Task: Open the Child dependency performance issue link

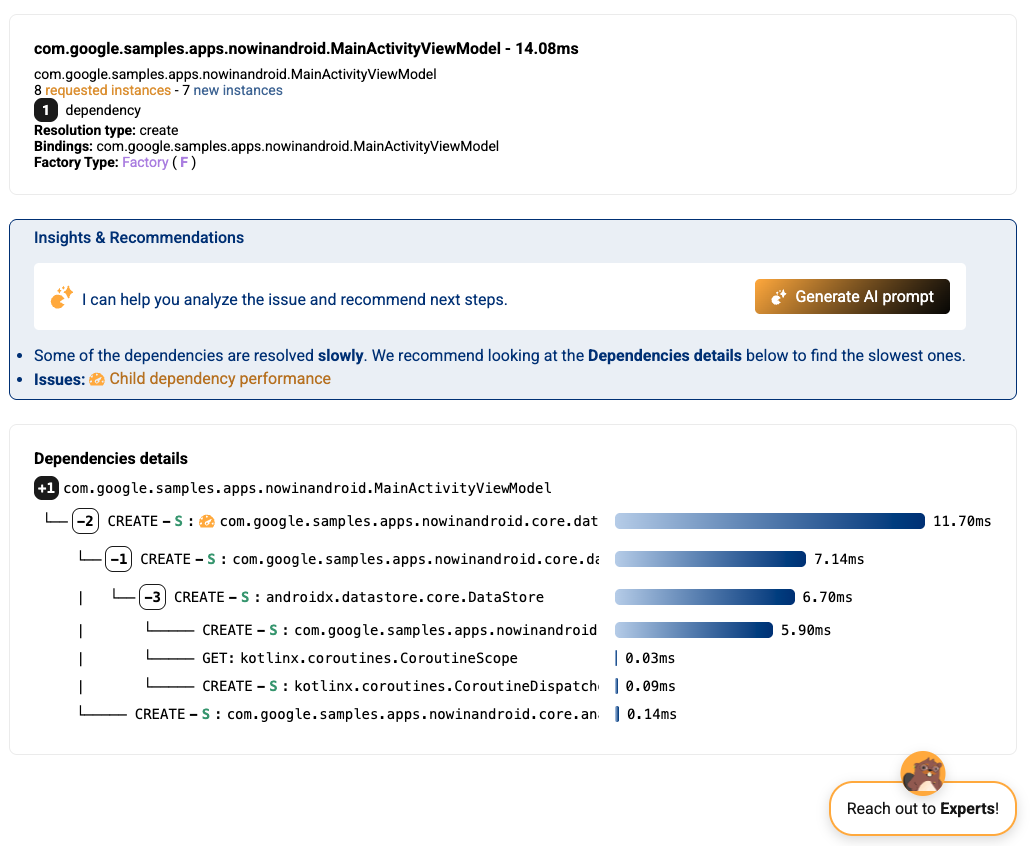Action: 219,379
